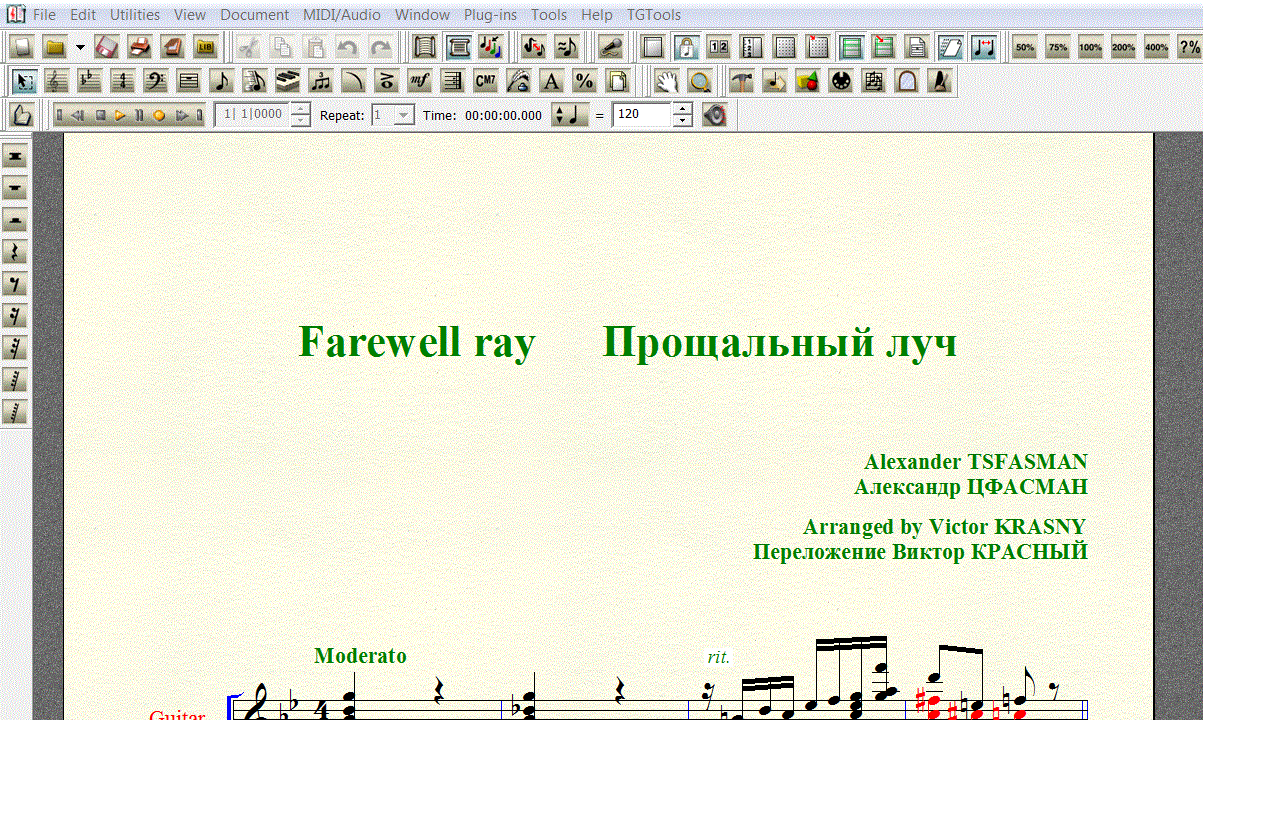Select the Speedy Entry tool
Viewport: 1274px width, 817px height.
pyautogui.click(x=254, y=81)
